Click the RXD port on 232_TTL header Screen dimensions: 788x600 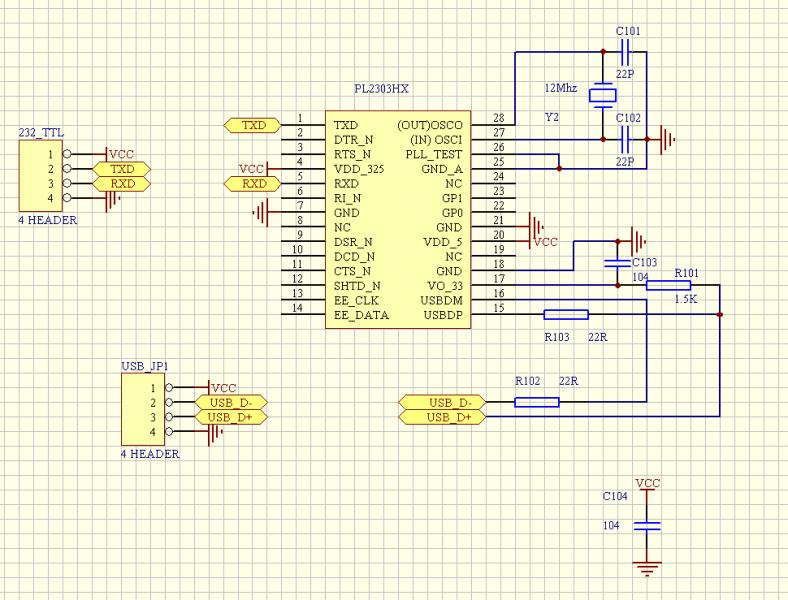tap(121, 184)
